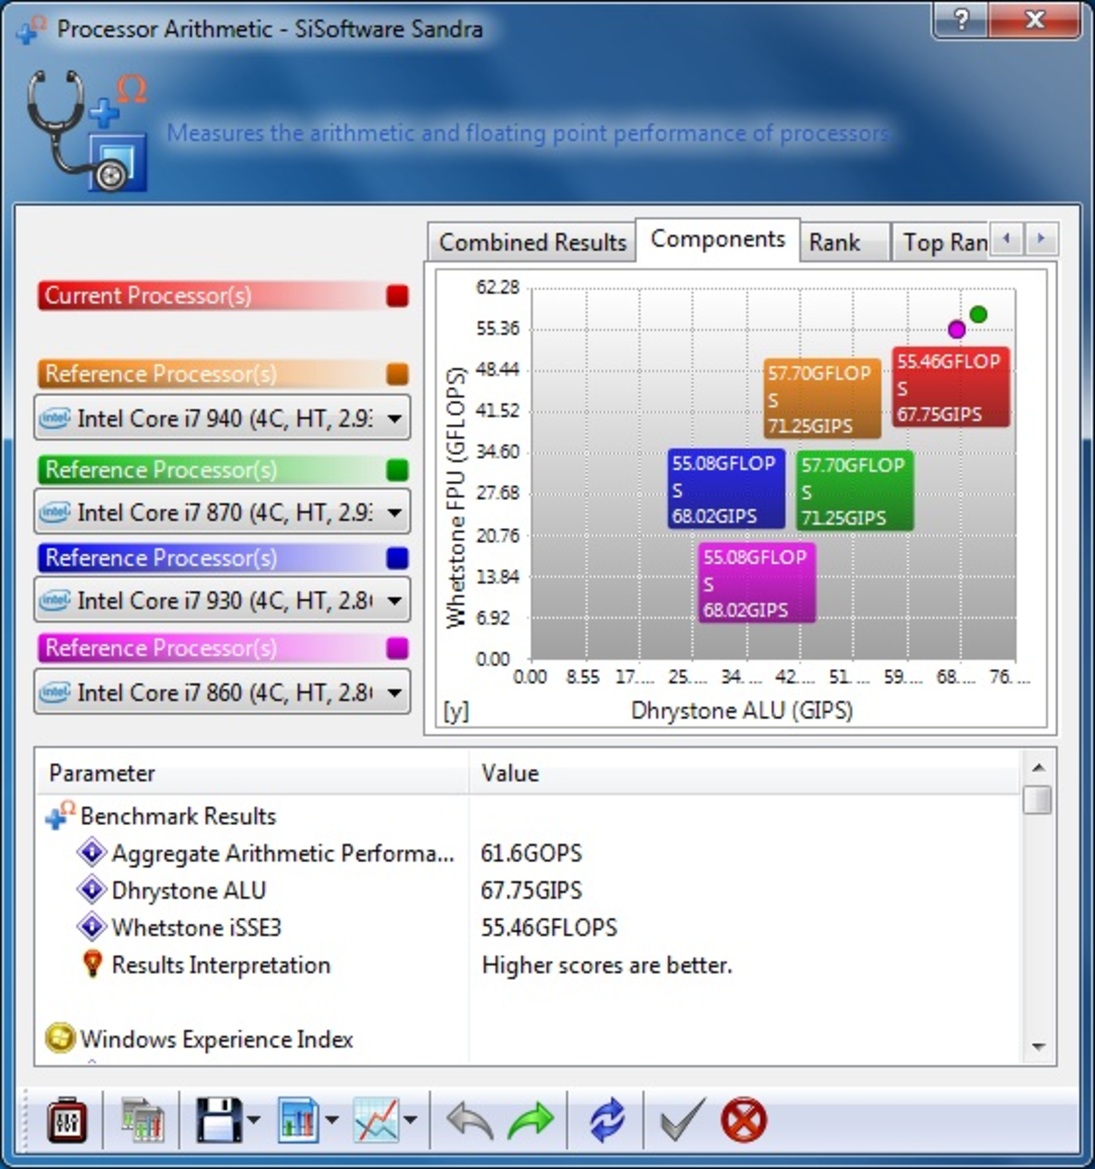Click the magenta 55.08GFLOPS chart label
1095x1169 pixels.
(757, 583)
